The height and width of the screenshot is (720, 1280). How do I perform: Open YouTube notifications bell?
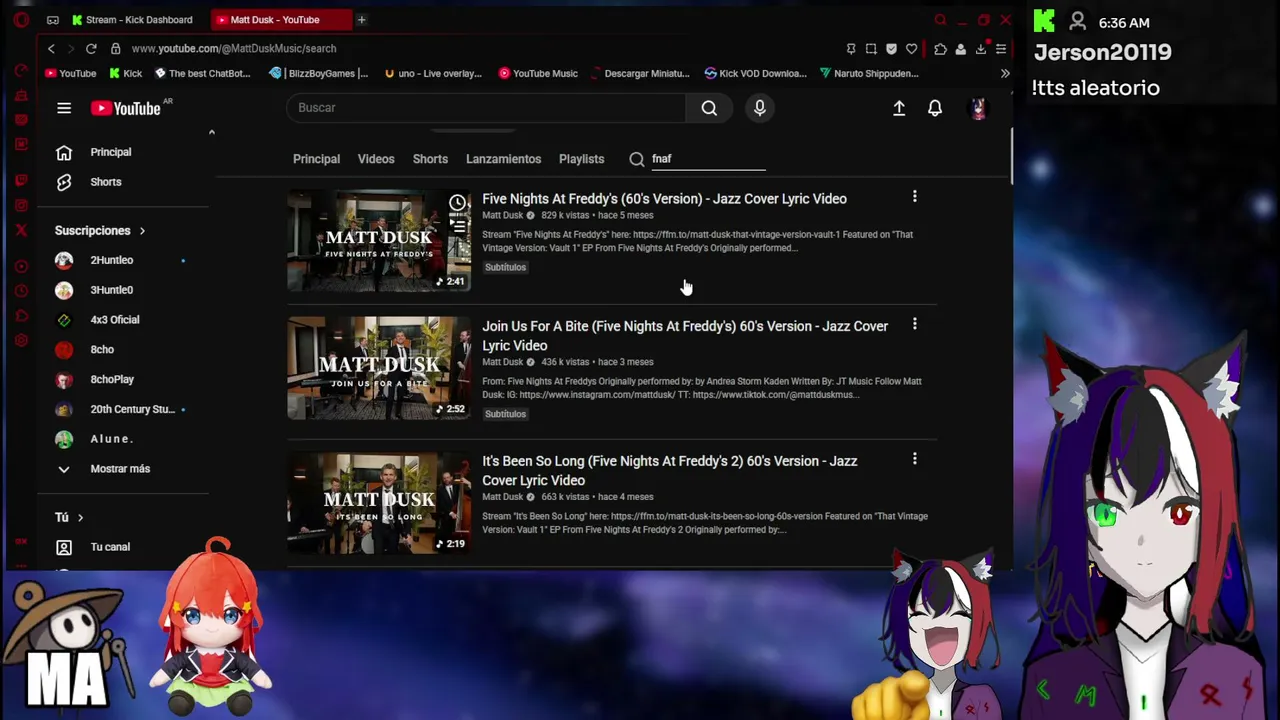click(935, 108)
